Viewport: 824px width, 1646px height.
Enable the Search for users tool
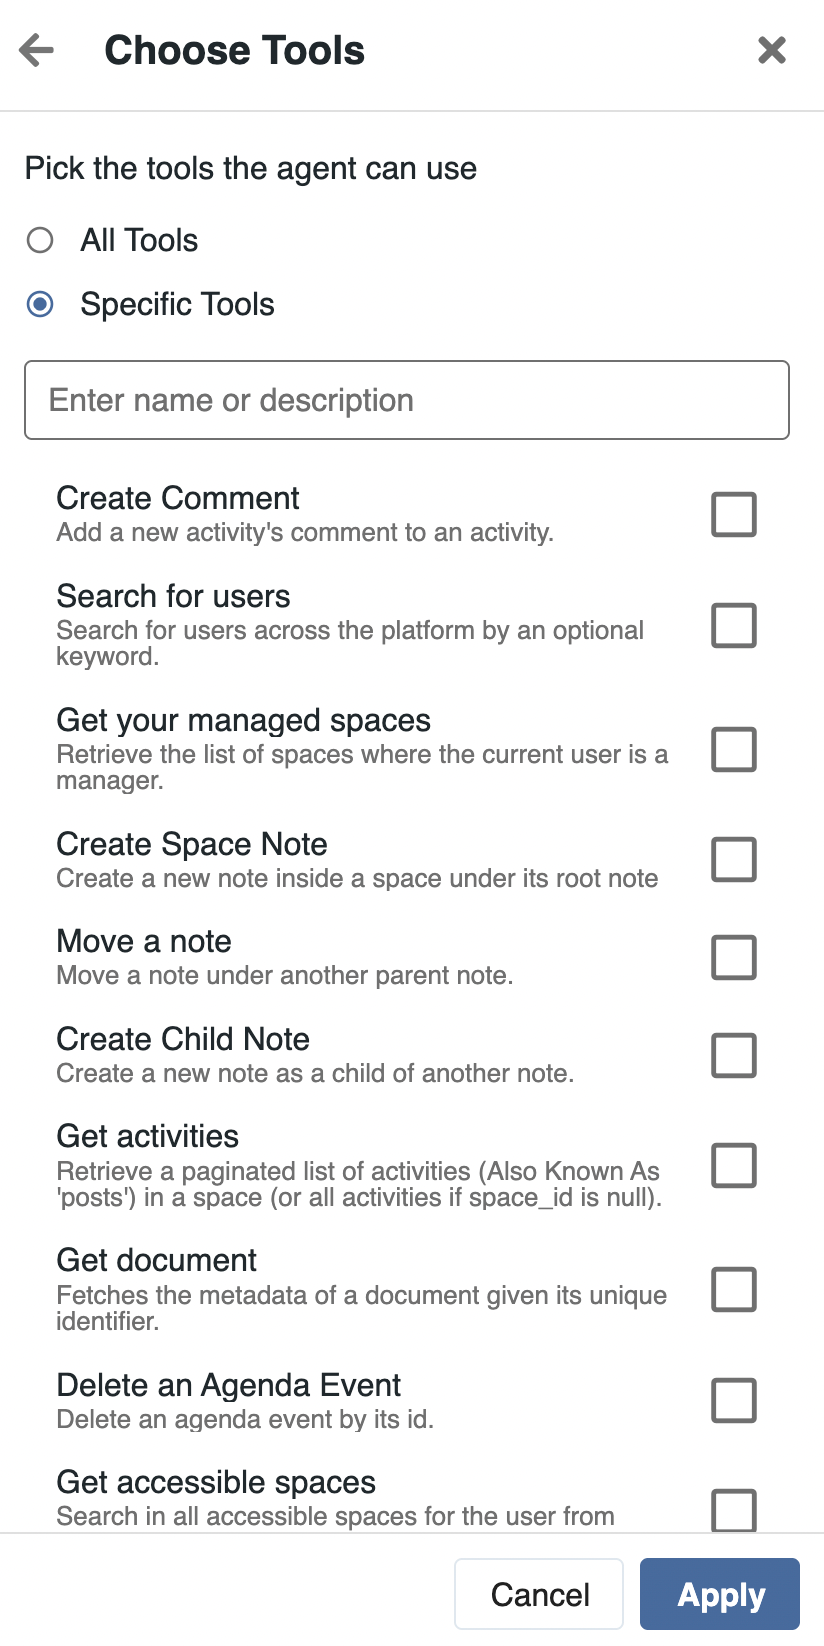click(x=733, y=626)
